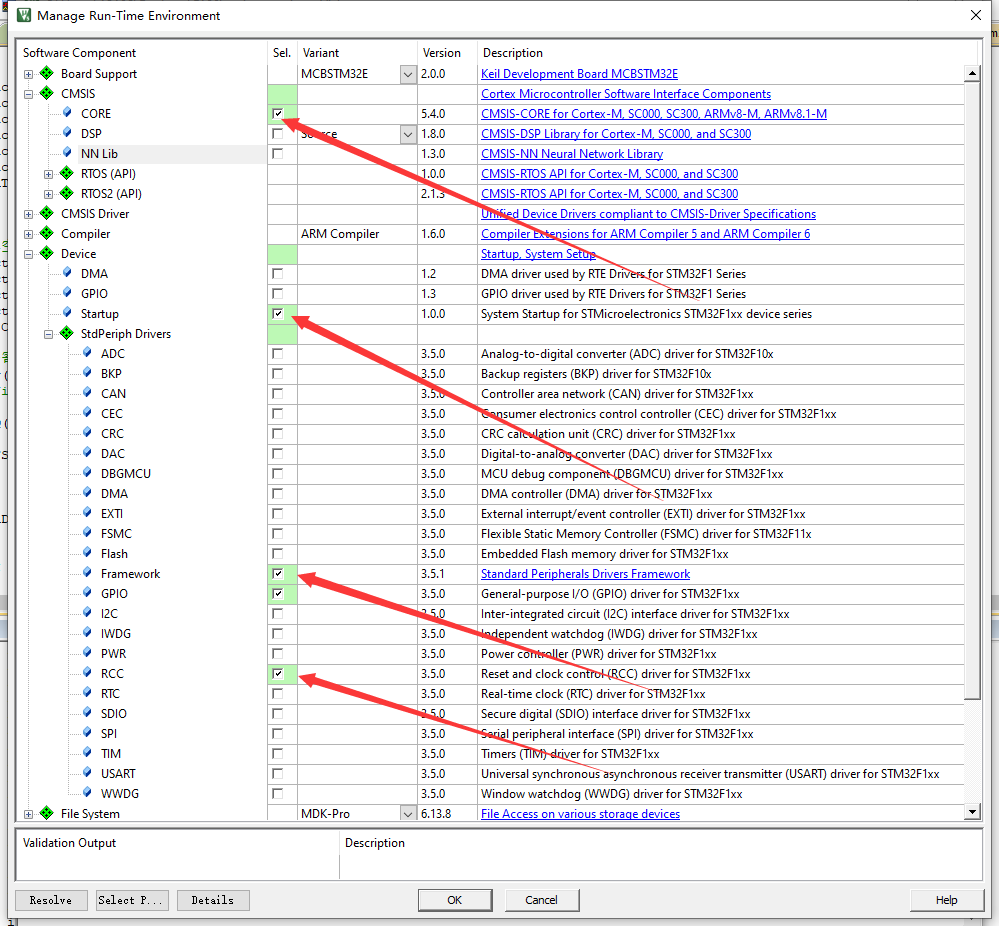Open the CMSIS-NN Neural Network Library link
The image size is (999, 926).
(572, 154)
